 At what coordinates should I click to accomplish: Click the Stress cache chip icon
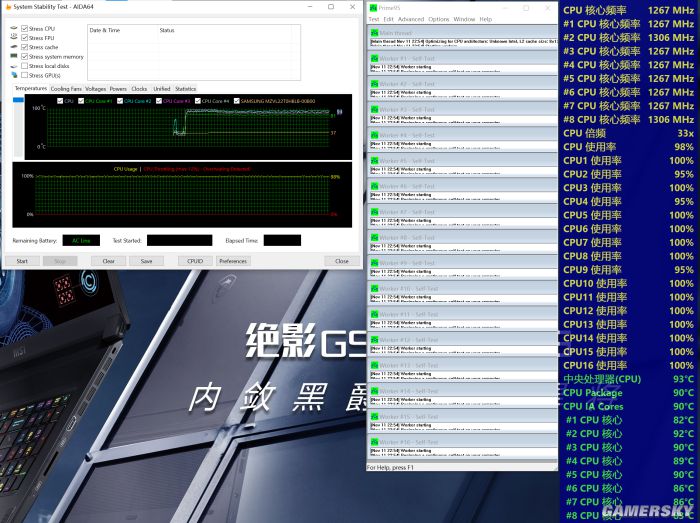tap(14, 46)
